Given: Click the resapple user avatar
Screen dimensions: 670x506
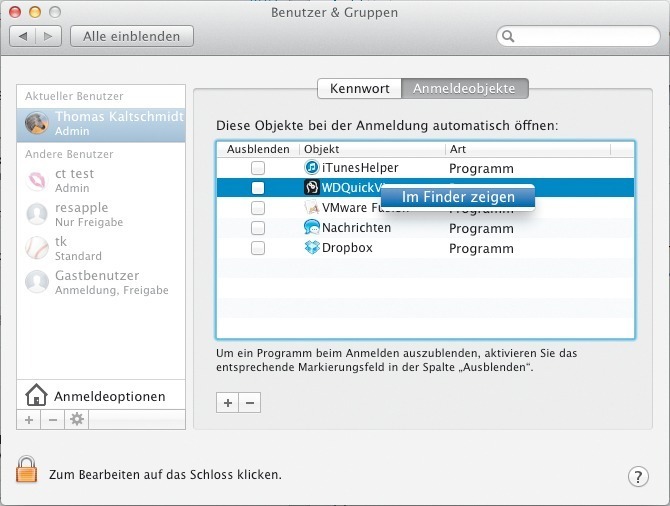Looking at the screenshot, I should click(x=37, y=214).
